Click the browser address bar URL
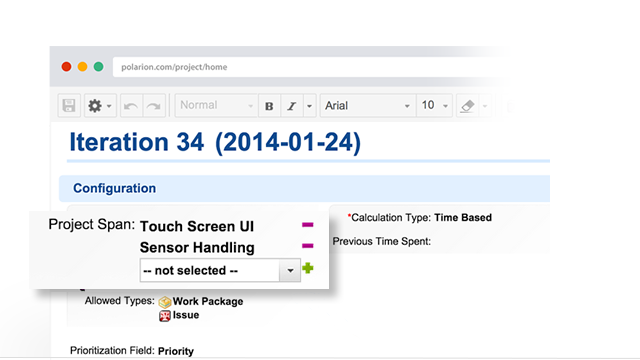Image resolution: width=640 pixels, height=360 pixels. 174,67
